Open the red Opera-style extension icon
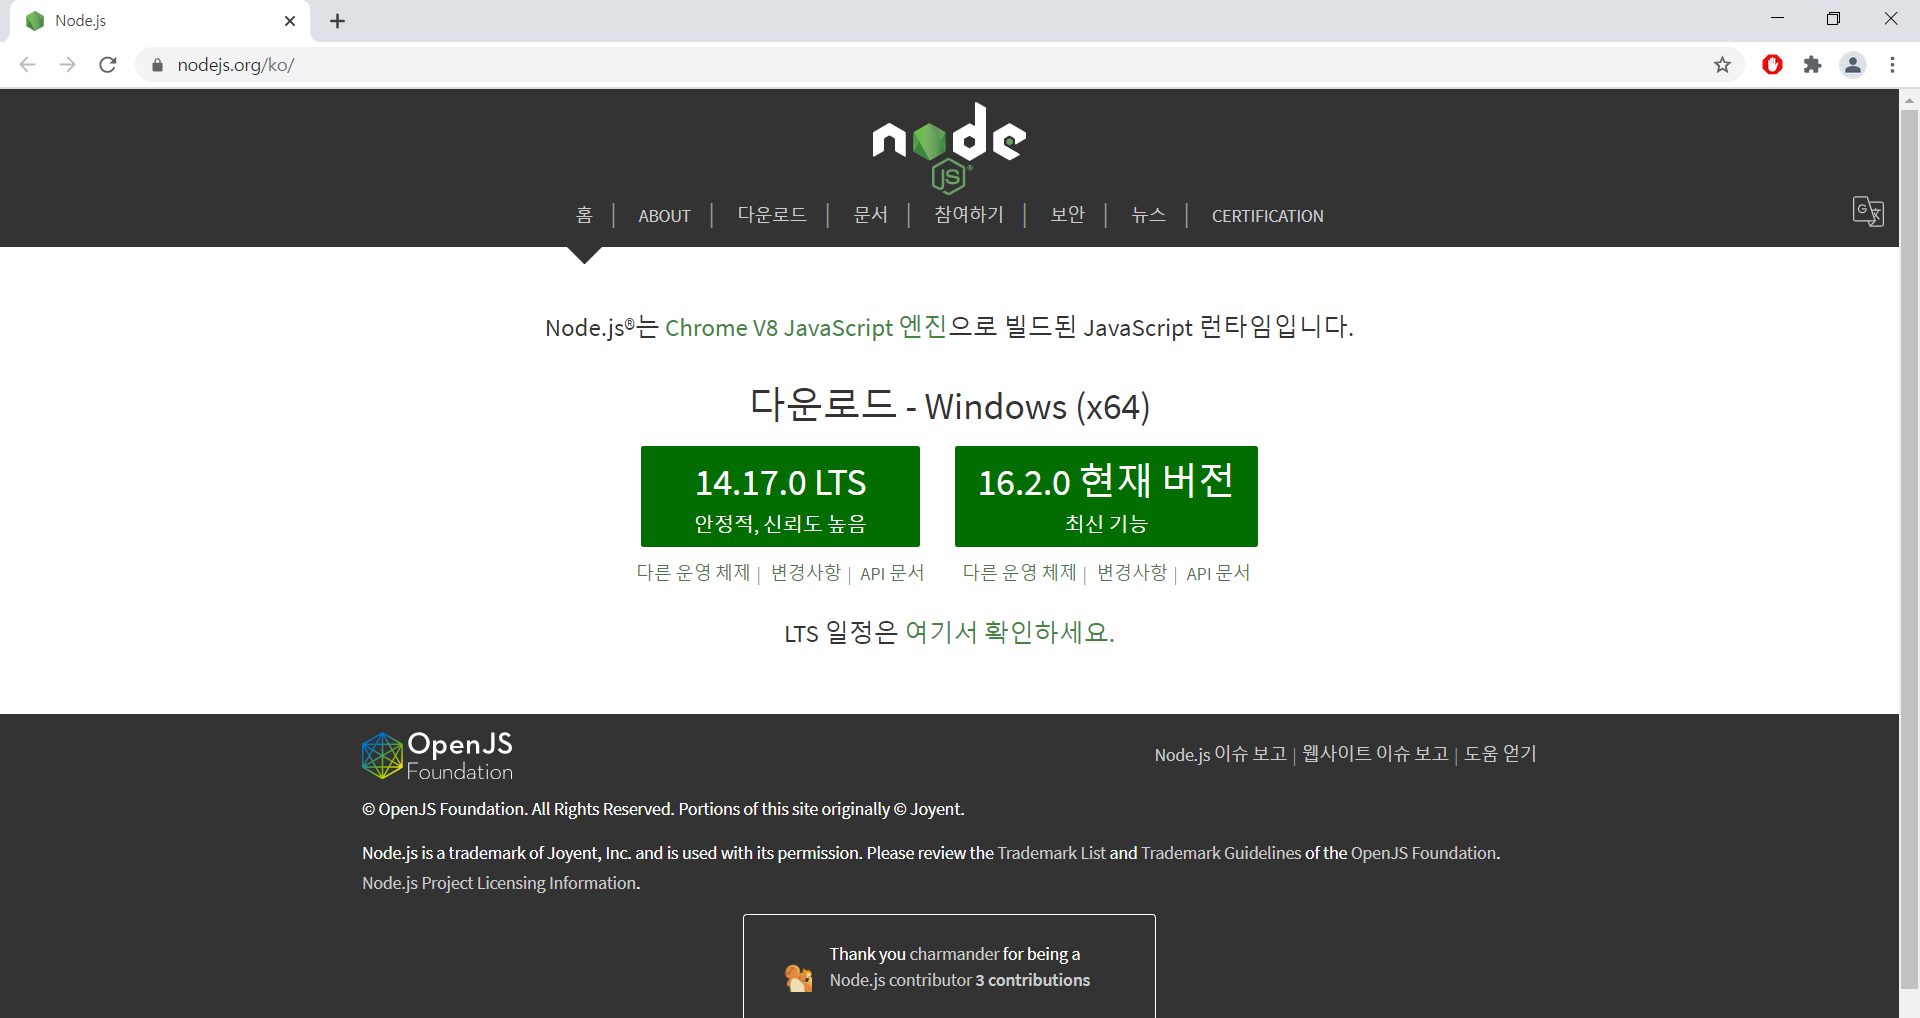Image resolution: width=1920 pixels, height=1018 pixels. tap(1772, 65)
